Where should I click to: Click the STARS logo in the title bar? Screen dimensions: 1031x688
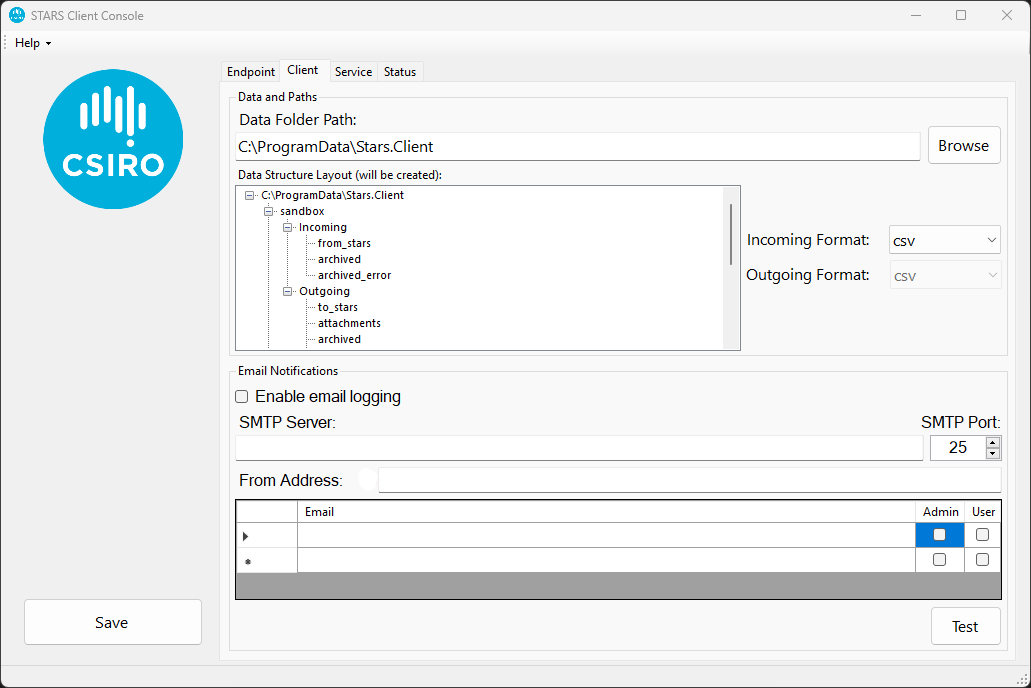(x=16, y=15)
